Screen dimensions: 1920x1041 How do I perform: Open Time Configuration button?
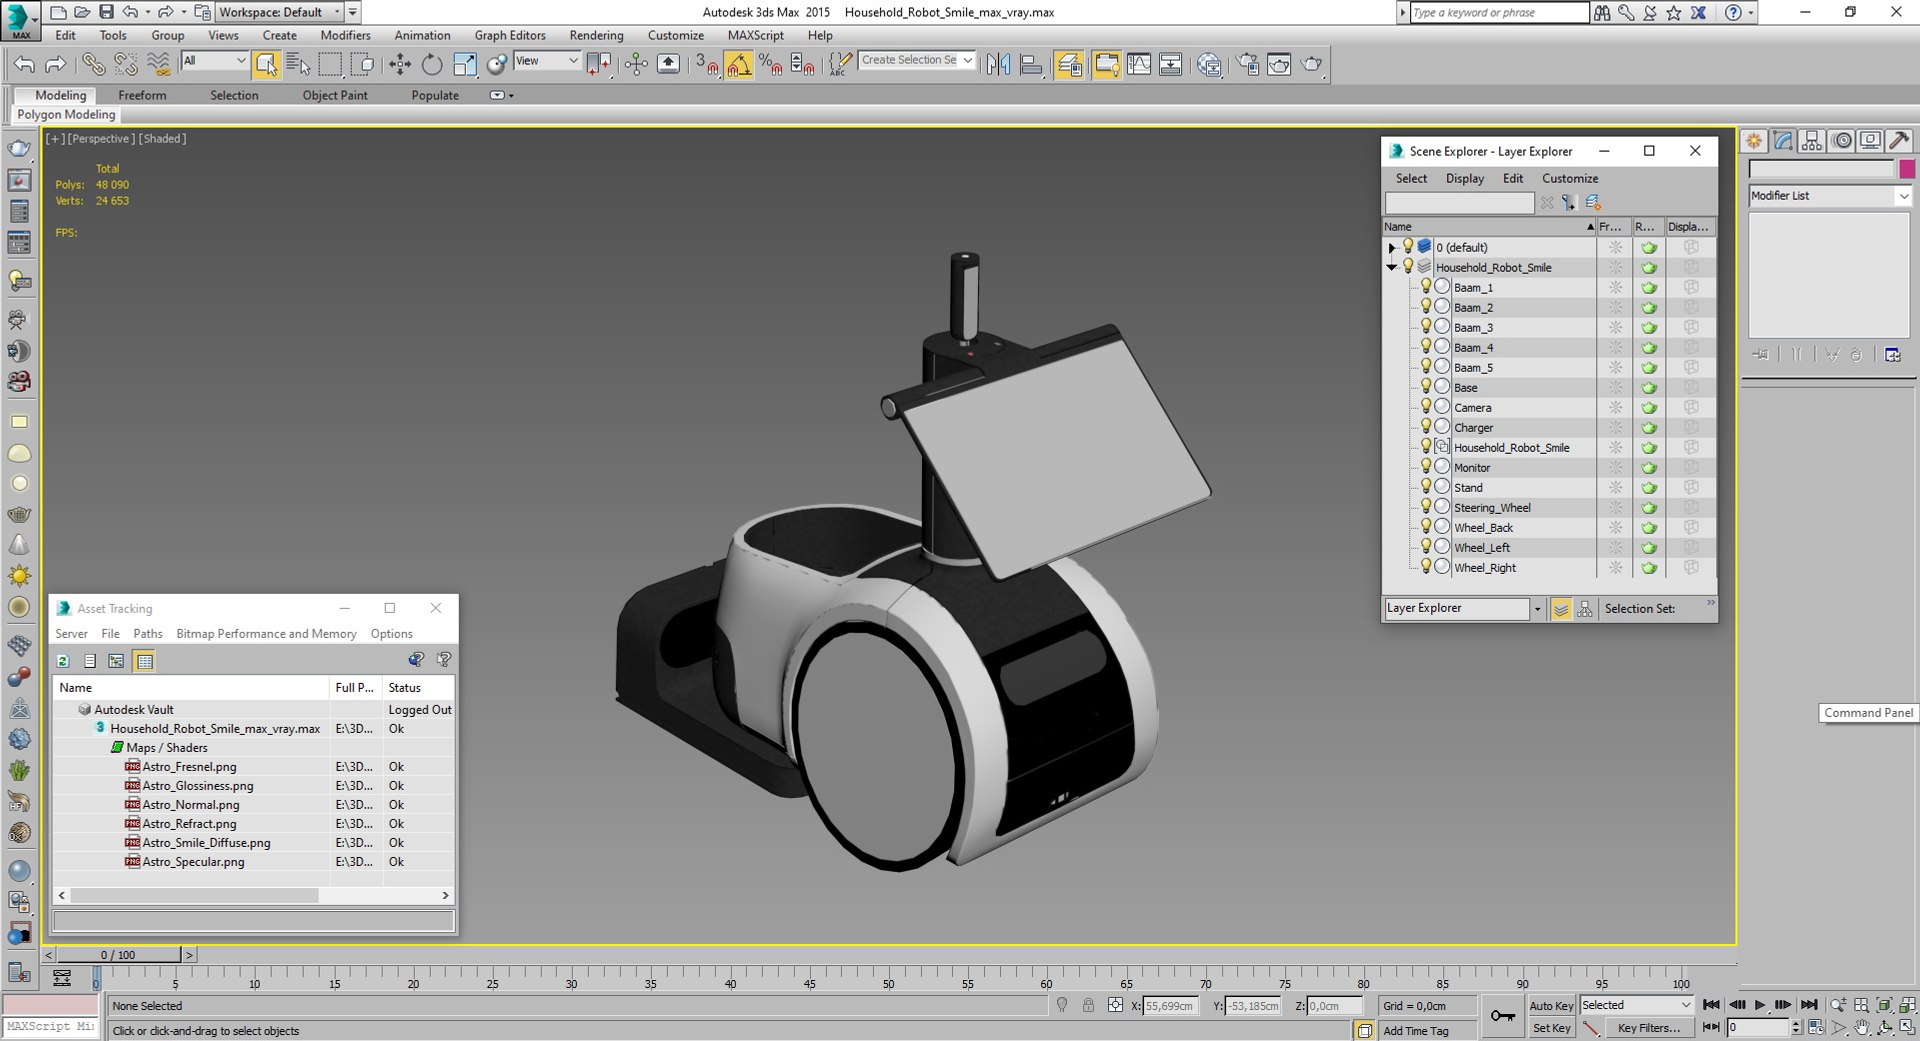pos(1817,1027)
